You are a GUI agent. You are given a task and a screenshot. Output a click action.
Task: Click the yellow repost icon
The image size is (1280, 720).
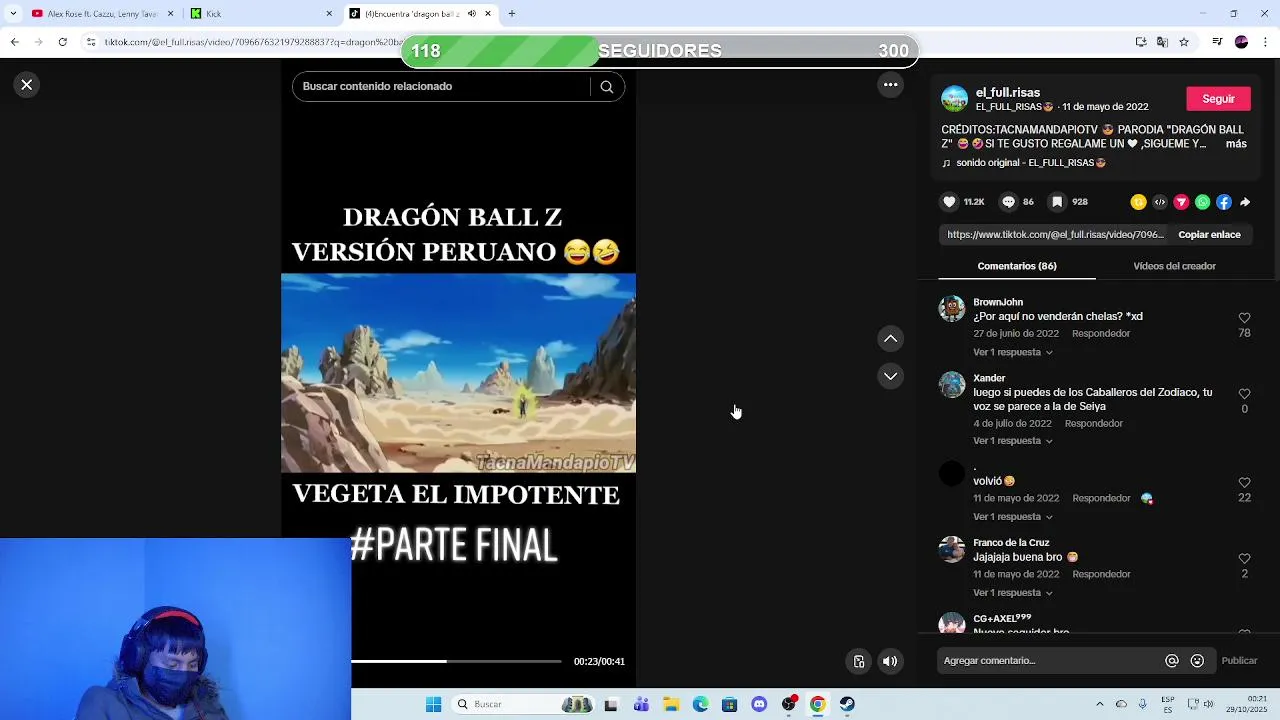point(1138,202)
